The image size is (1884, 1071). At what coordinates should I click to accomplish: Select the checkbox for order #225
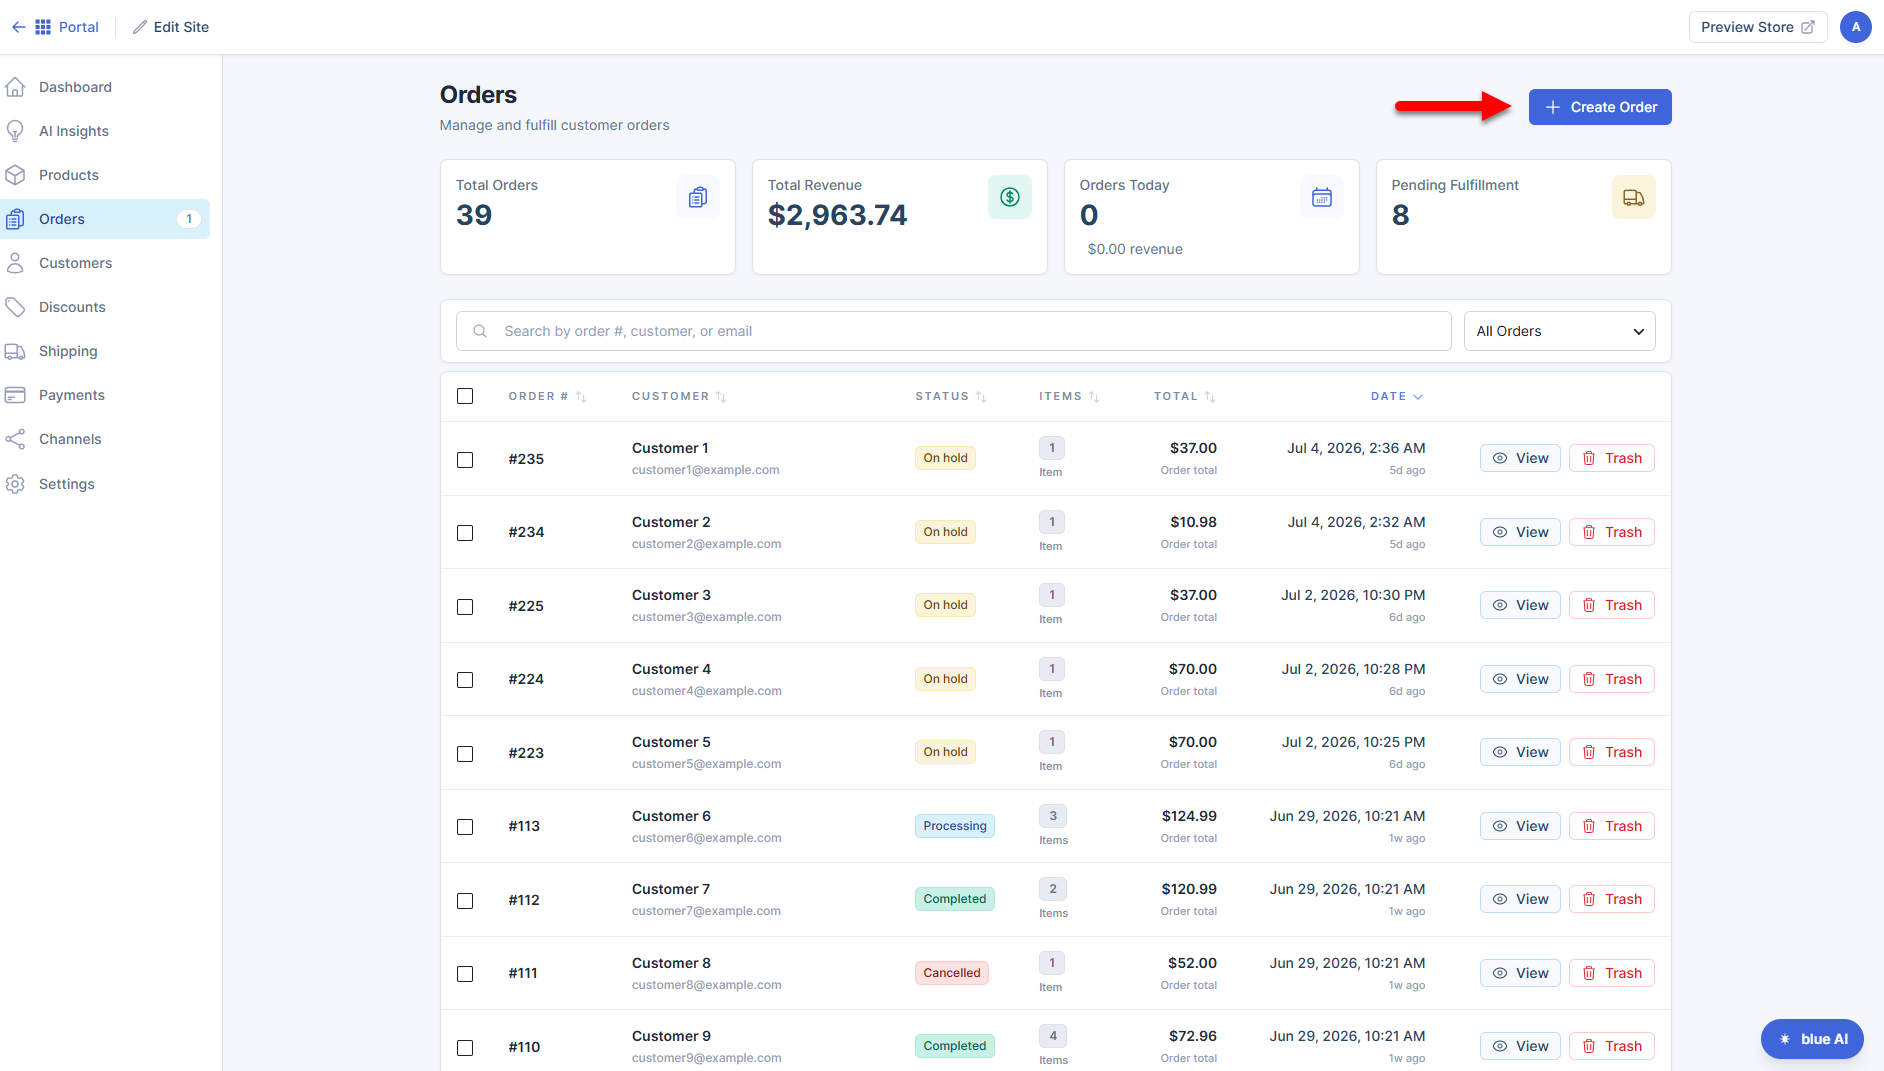click(x=465, y=607)
